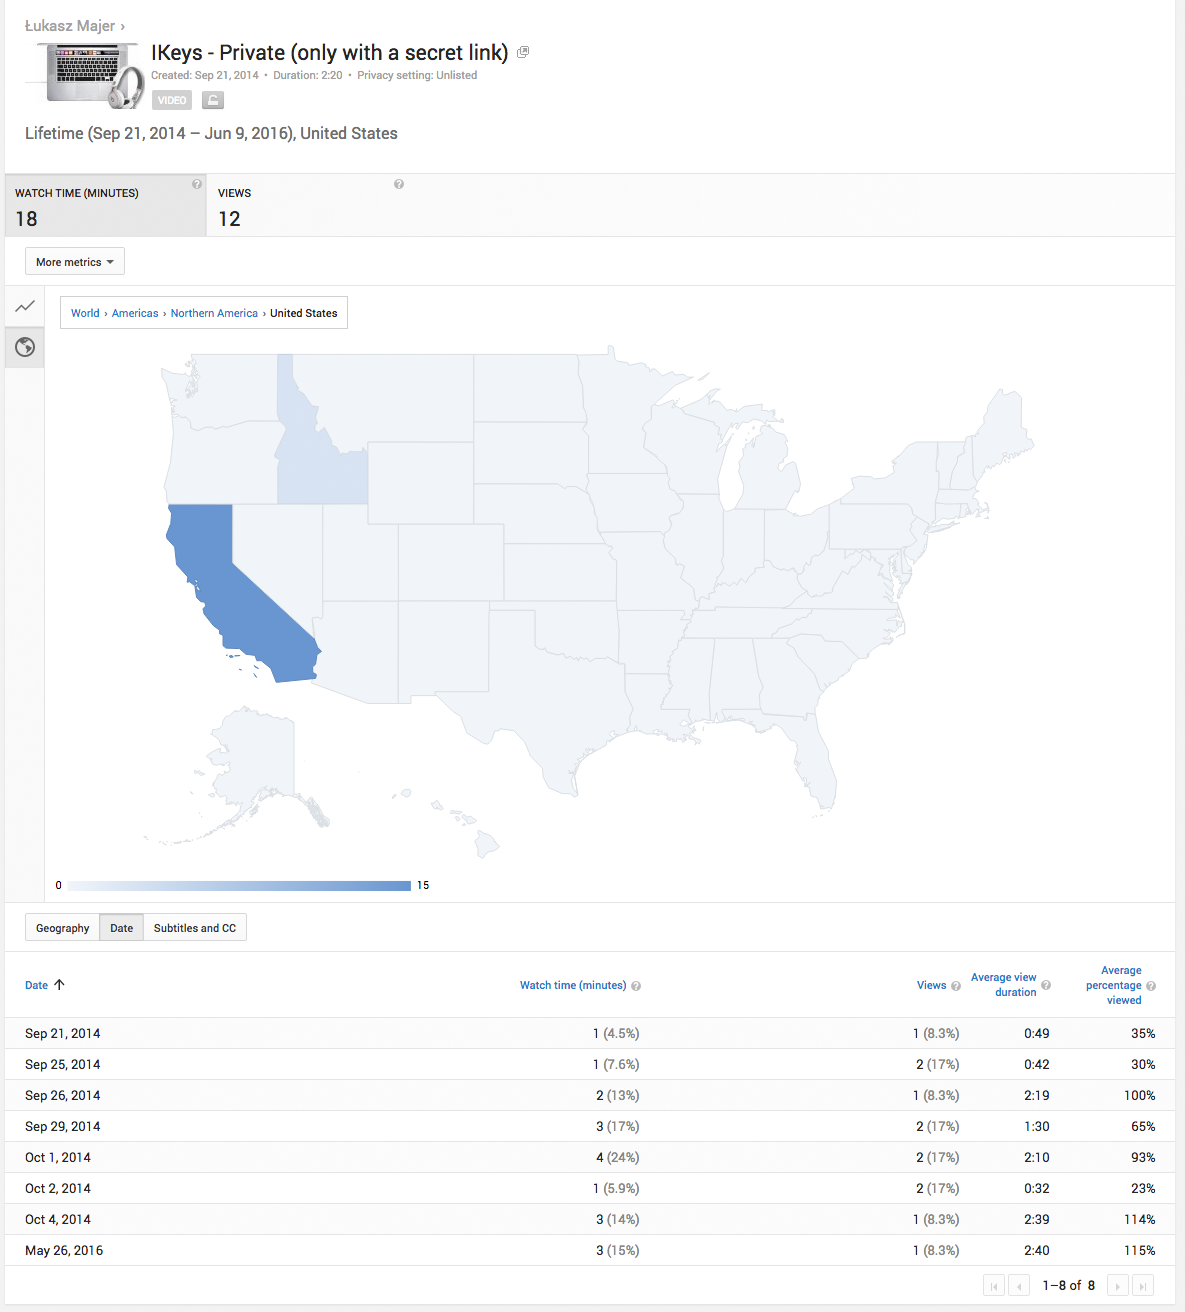Select the Geography tab
Viewport: 1185px width, 1312px height.
(62, 928)
